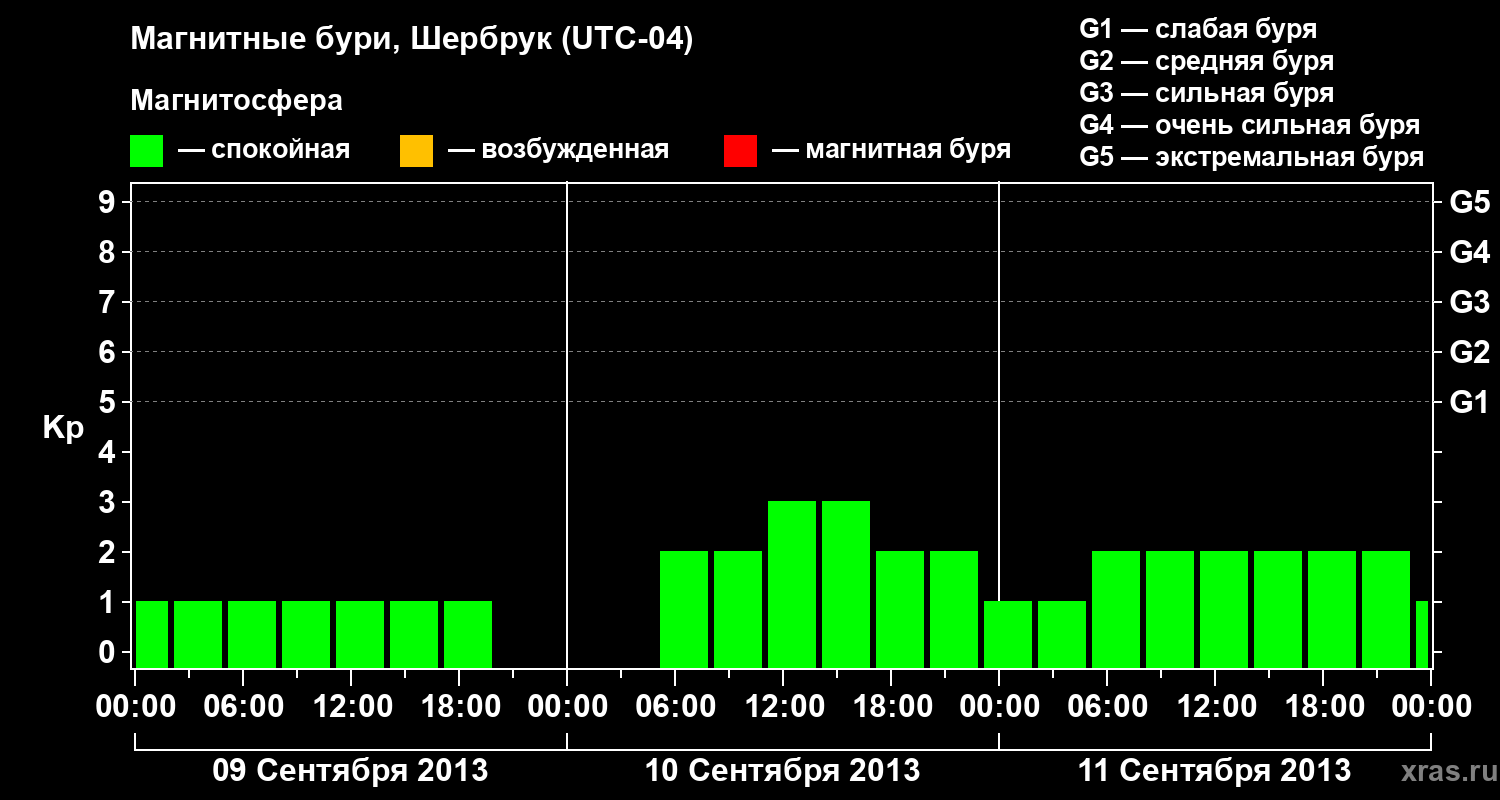1500x800 pixels.
Task: Click first Kp 3 bar at 12:00 on 10 September
Action: coord(792,584)
